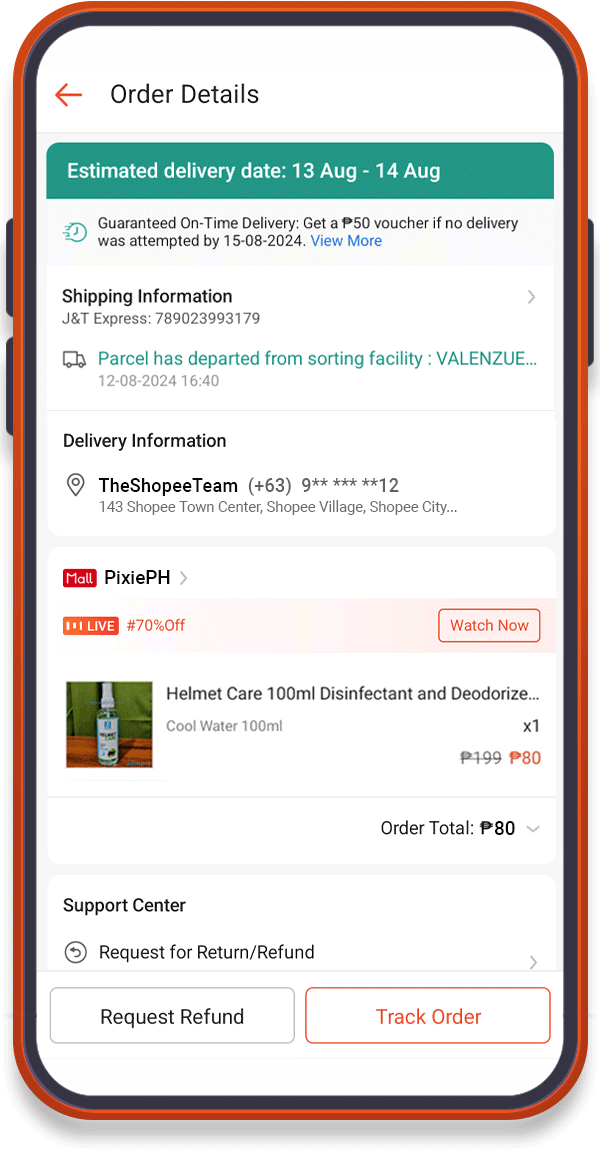600x1160 pixels.
Task: Tap the Return/Refund circular arrow icon
Action: click(x=75, y=952)
